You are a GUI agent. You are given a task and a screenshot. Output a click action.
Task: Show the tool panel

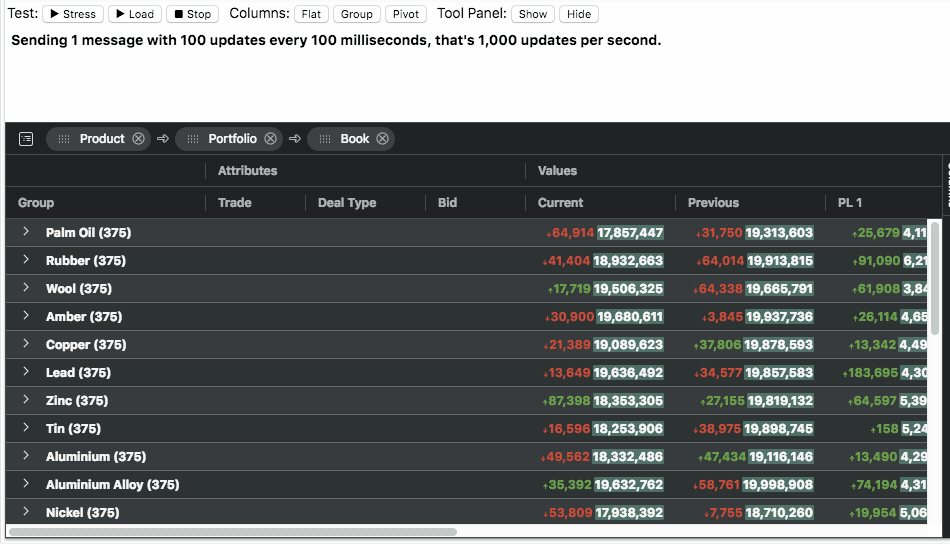pyautogui.click(x=533, y=14)
